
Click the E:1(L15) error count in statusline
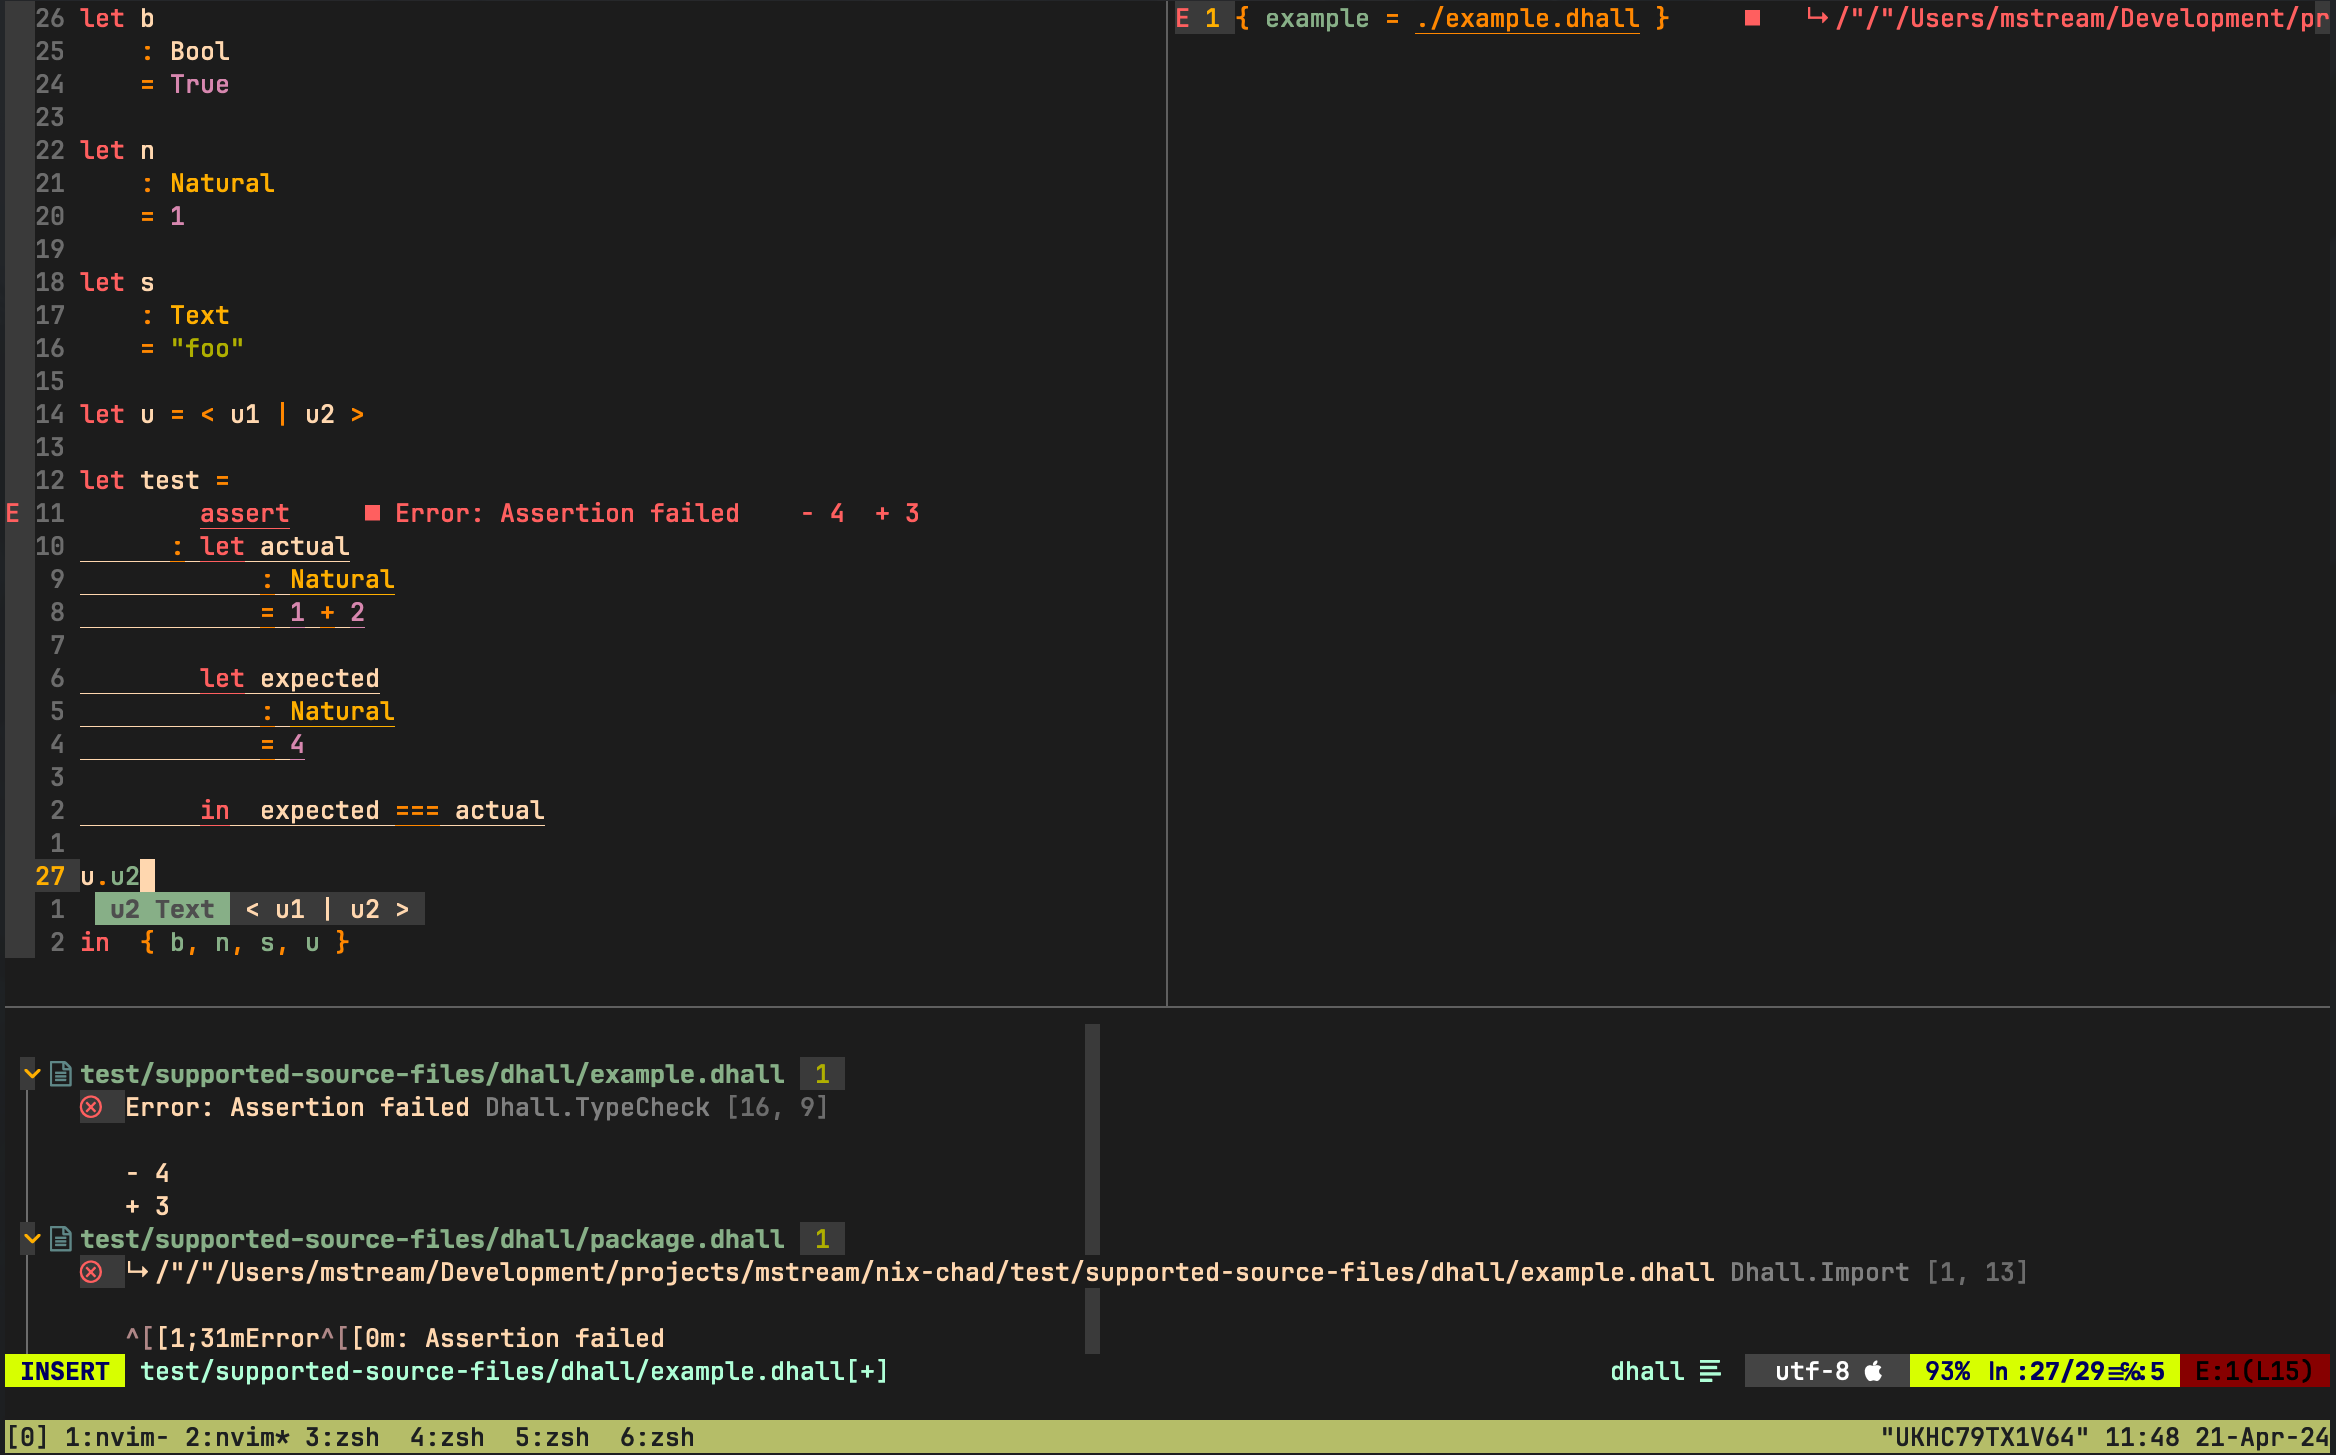[x=2254, y=1371]
